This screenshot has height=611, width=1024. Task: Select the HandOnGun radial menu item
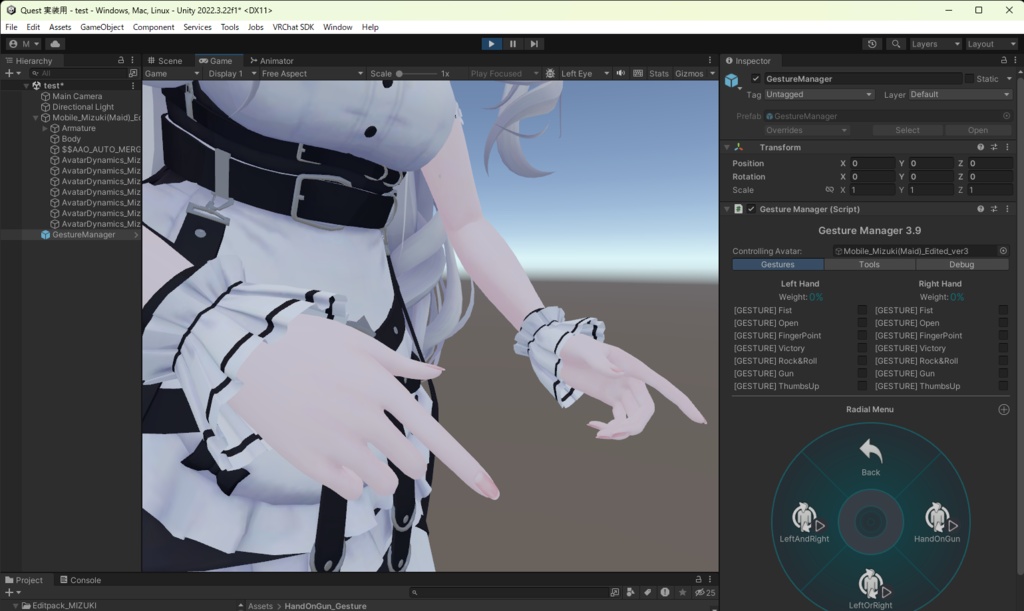coord(937,523)
